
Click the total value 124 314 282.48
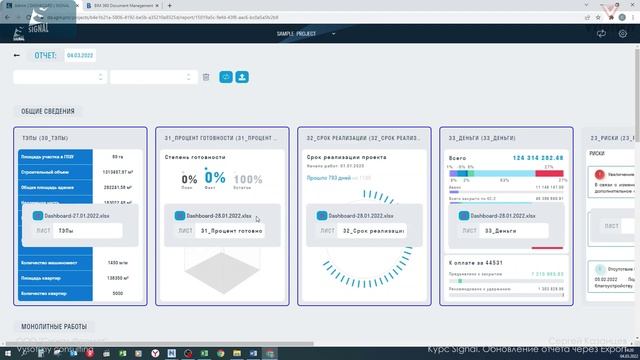point(538,158)
